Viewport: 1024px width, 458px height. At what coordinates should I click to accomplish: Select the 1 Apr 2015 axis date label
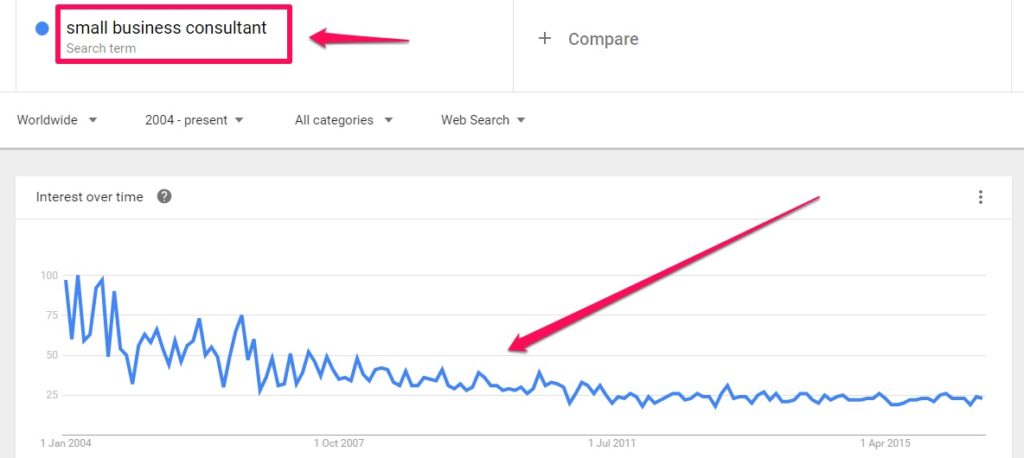pyautogui.click(x=885, y=443)
